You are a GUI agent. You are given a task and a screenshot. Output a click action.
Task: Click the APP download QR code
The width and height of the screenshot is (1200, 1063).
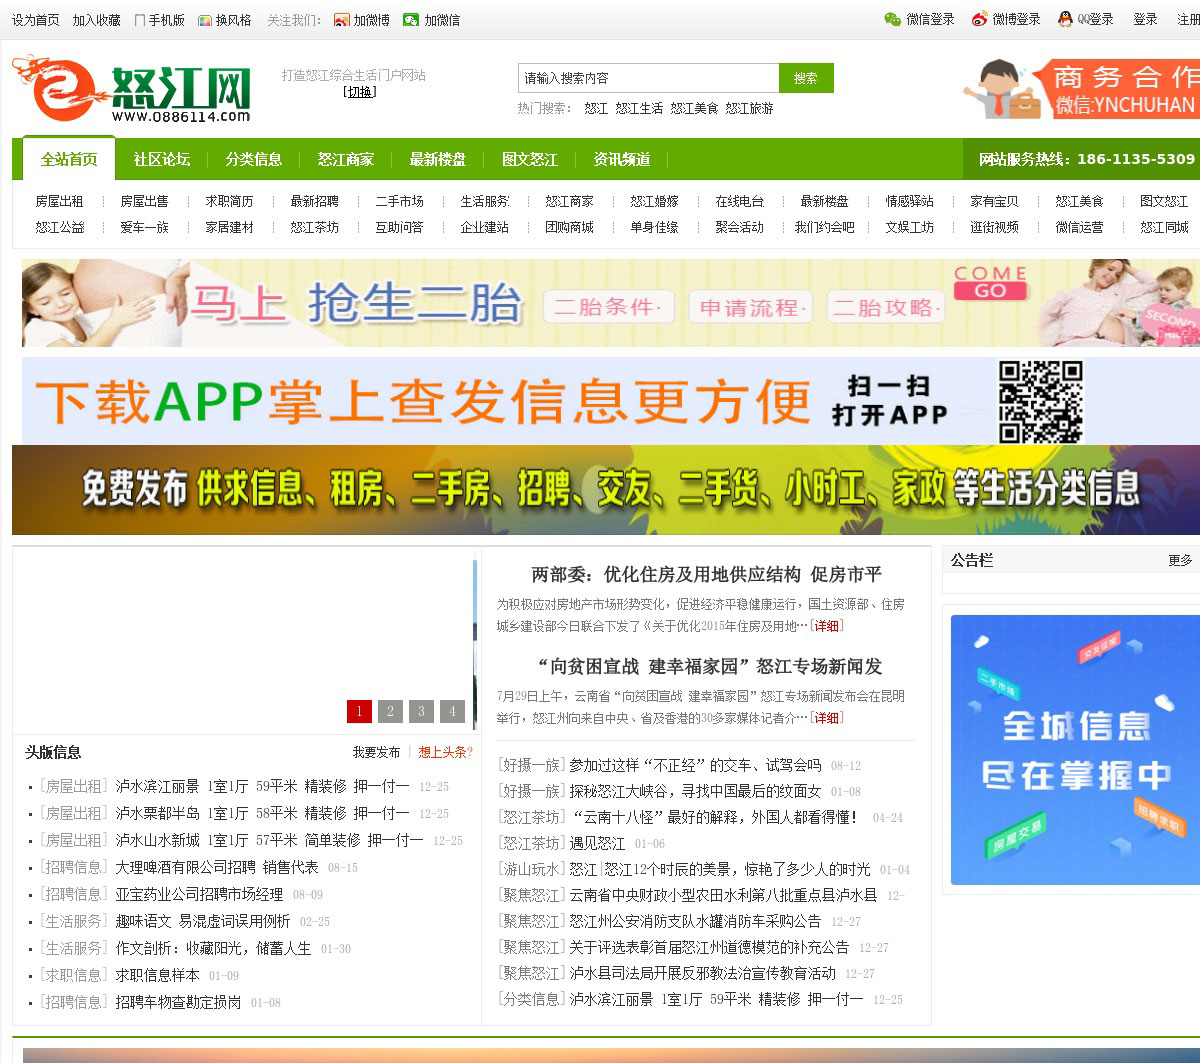1041,401
